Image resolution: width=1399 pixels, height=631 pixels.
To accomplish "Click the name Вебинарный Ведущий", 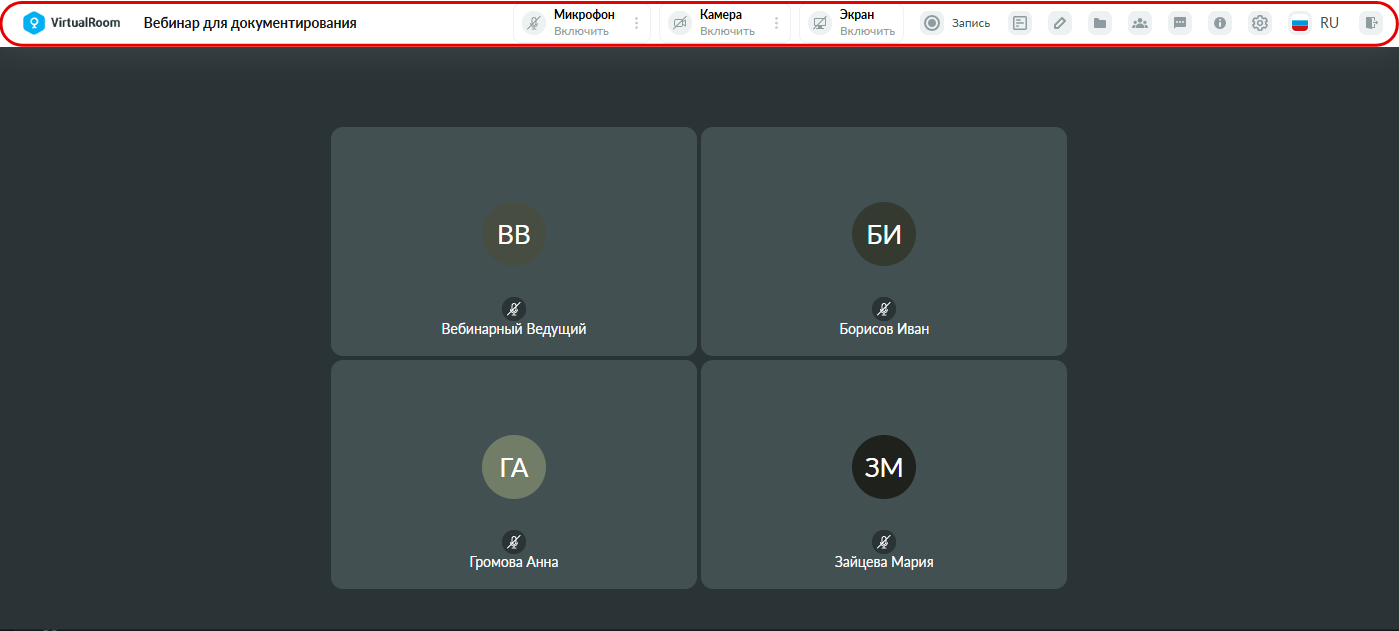I will coord(514,329).
